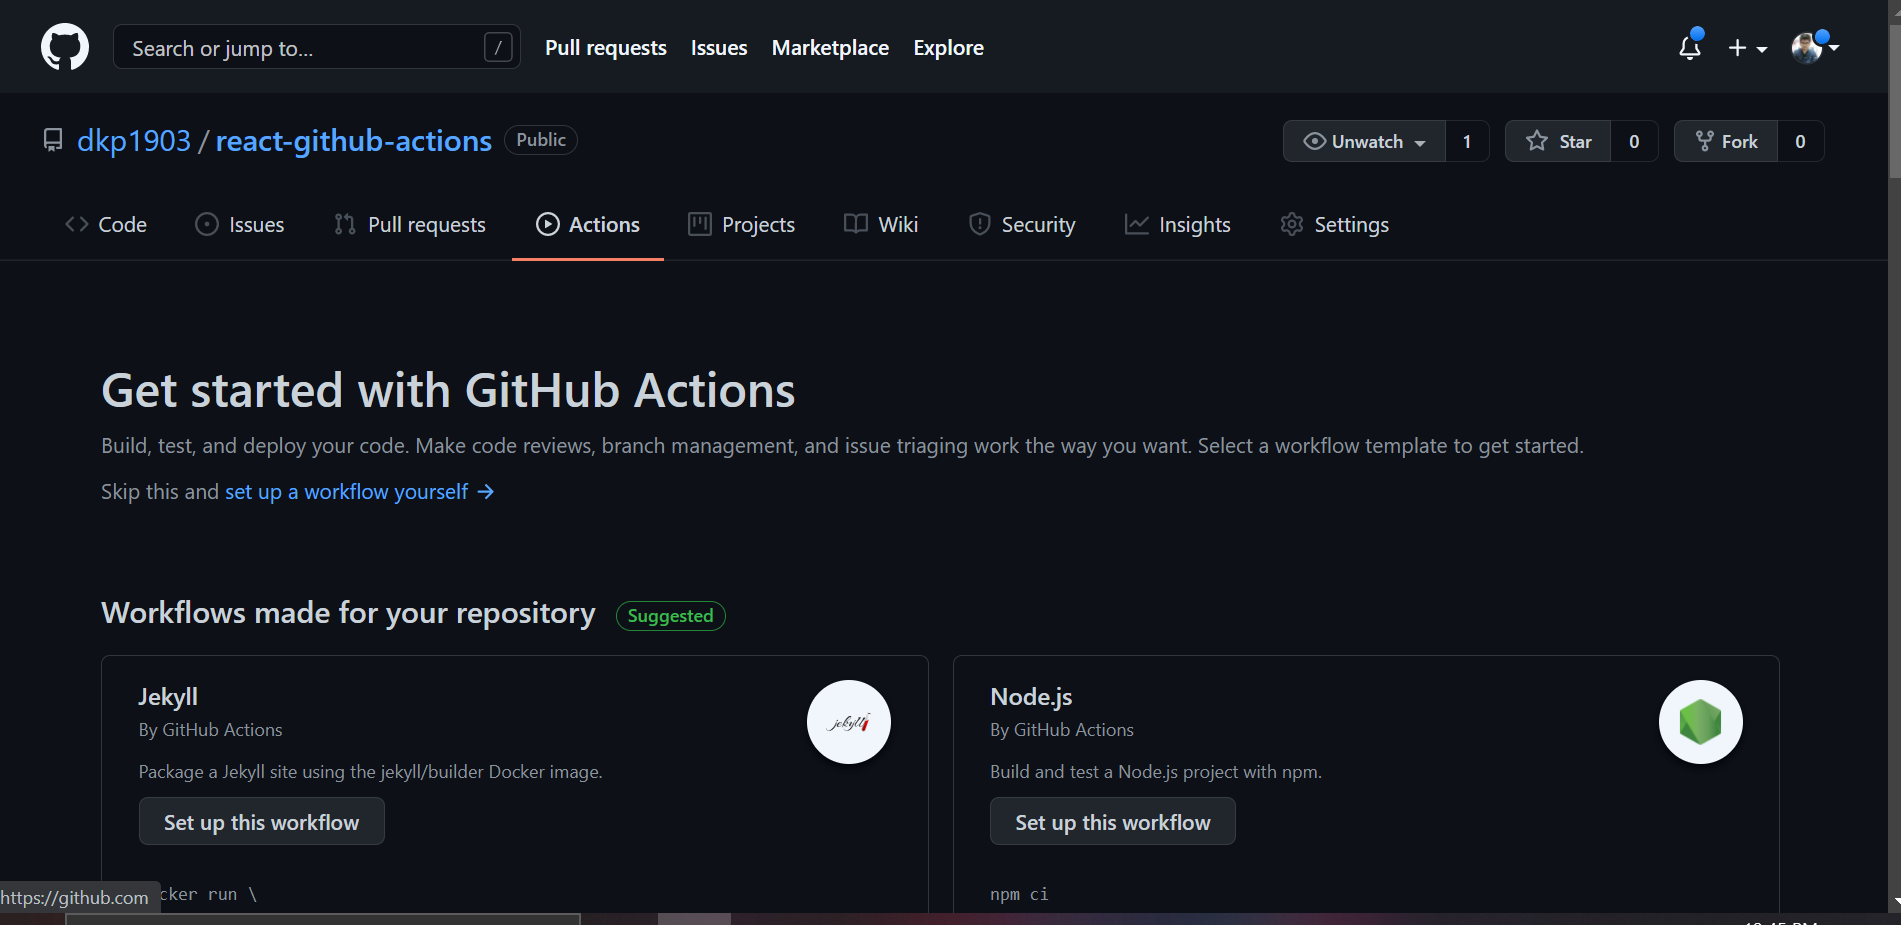The width and height of the screenshot is (1901, 925).
Task: Open the Projects tab
Action: click(742, 224)
